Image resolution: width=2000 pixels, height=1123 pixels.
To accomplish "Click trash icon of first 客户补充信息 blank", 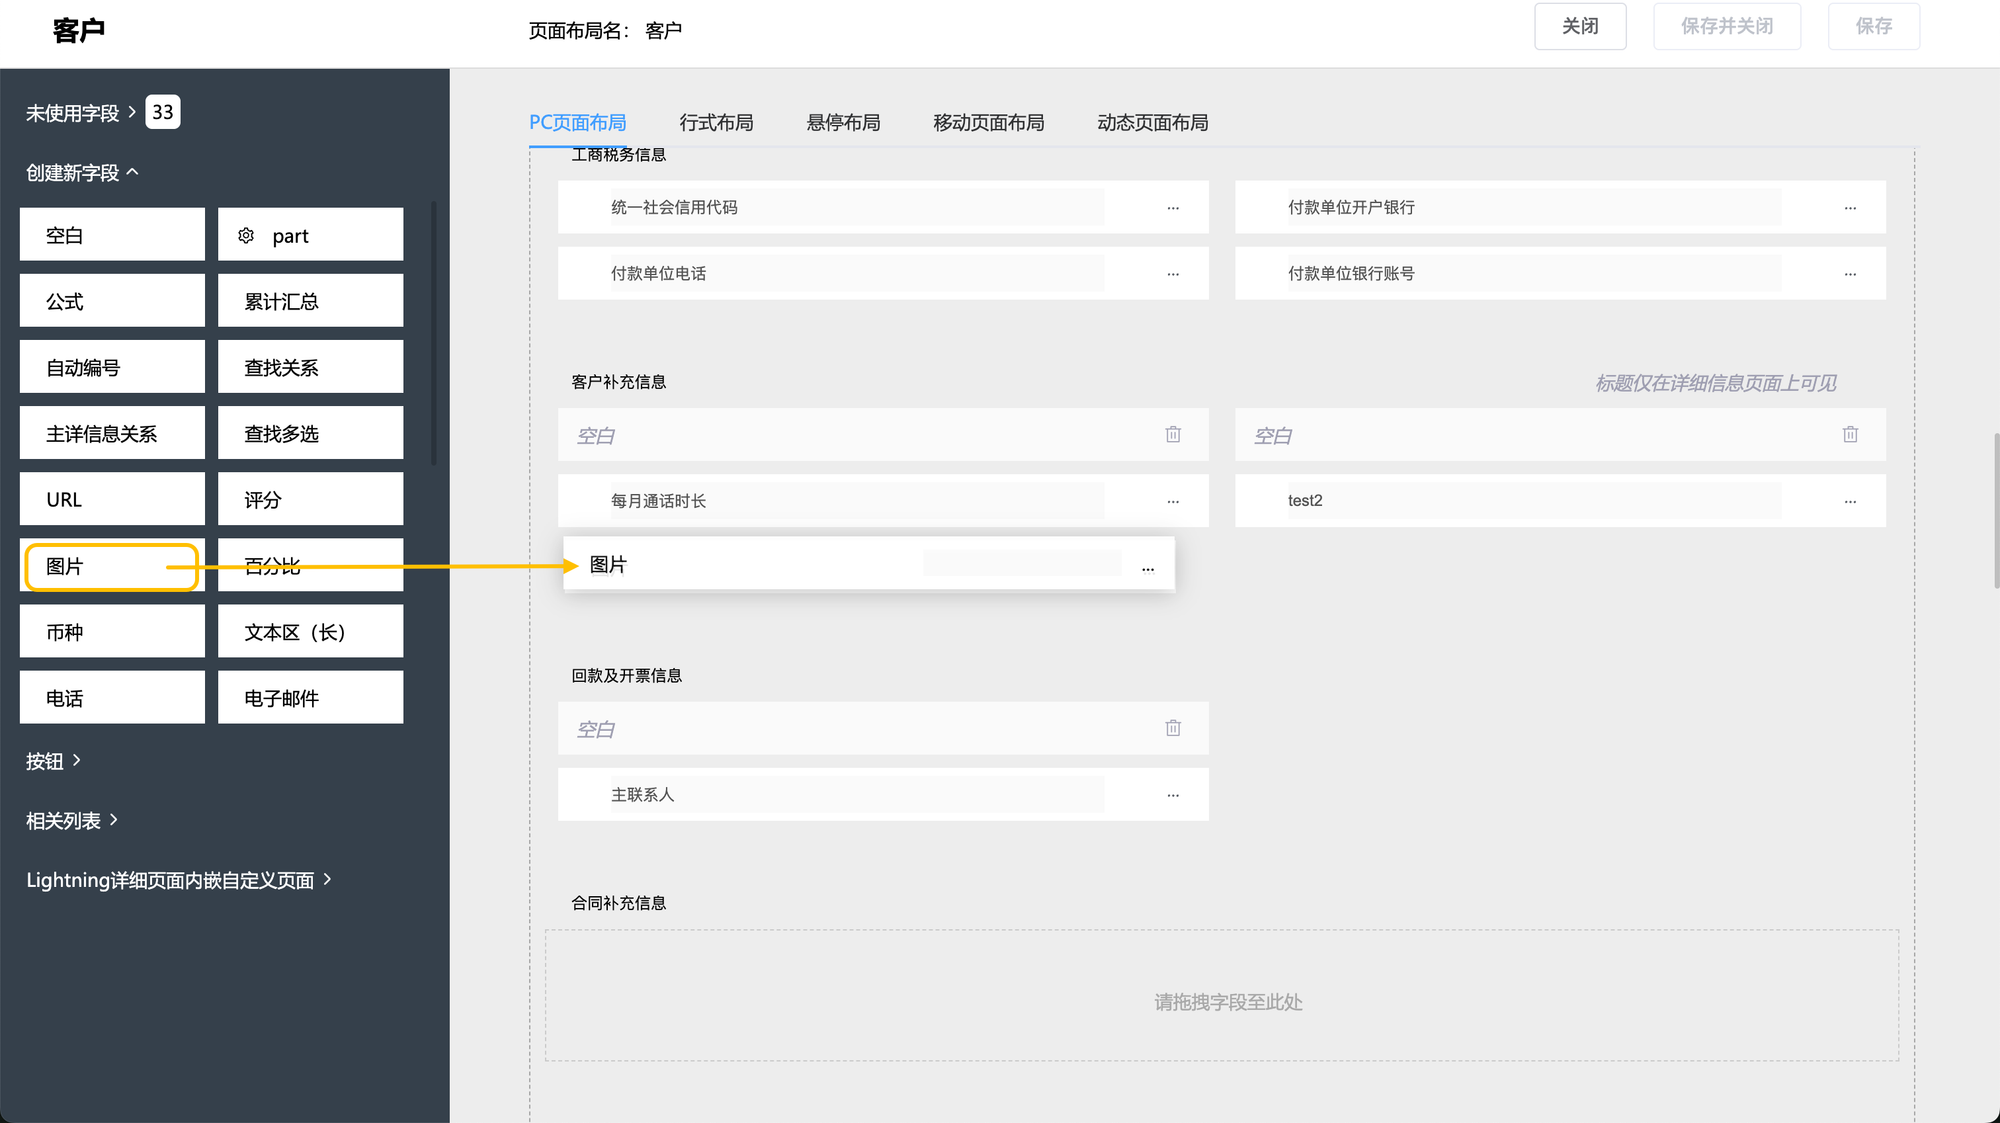I will [1173, 434].
